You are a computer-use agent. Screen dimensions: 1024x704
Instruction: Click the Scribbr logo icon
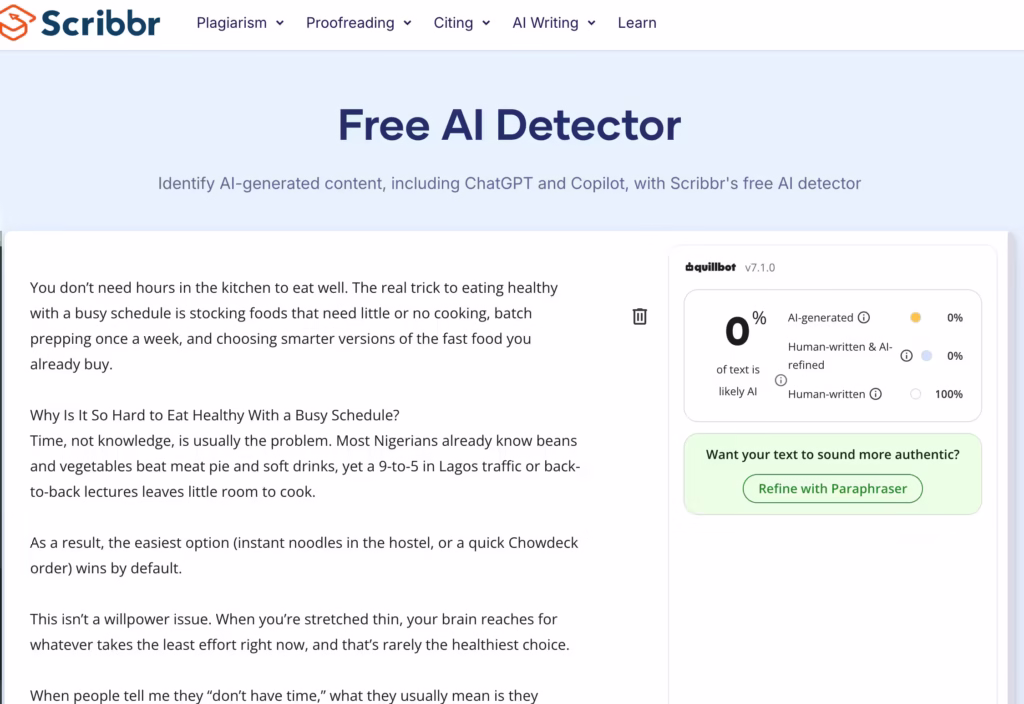pyautogui.click(x=16, y=22)
